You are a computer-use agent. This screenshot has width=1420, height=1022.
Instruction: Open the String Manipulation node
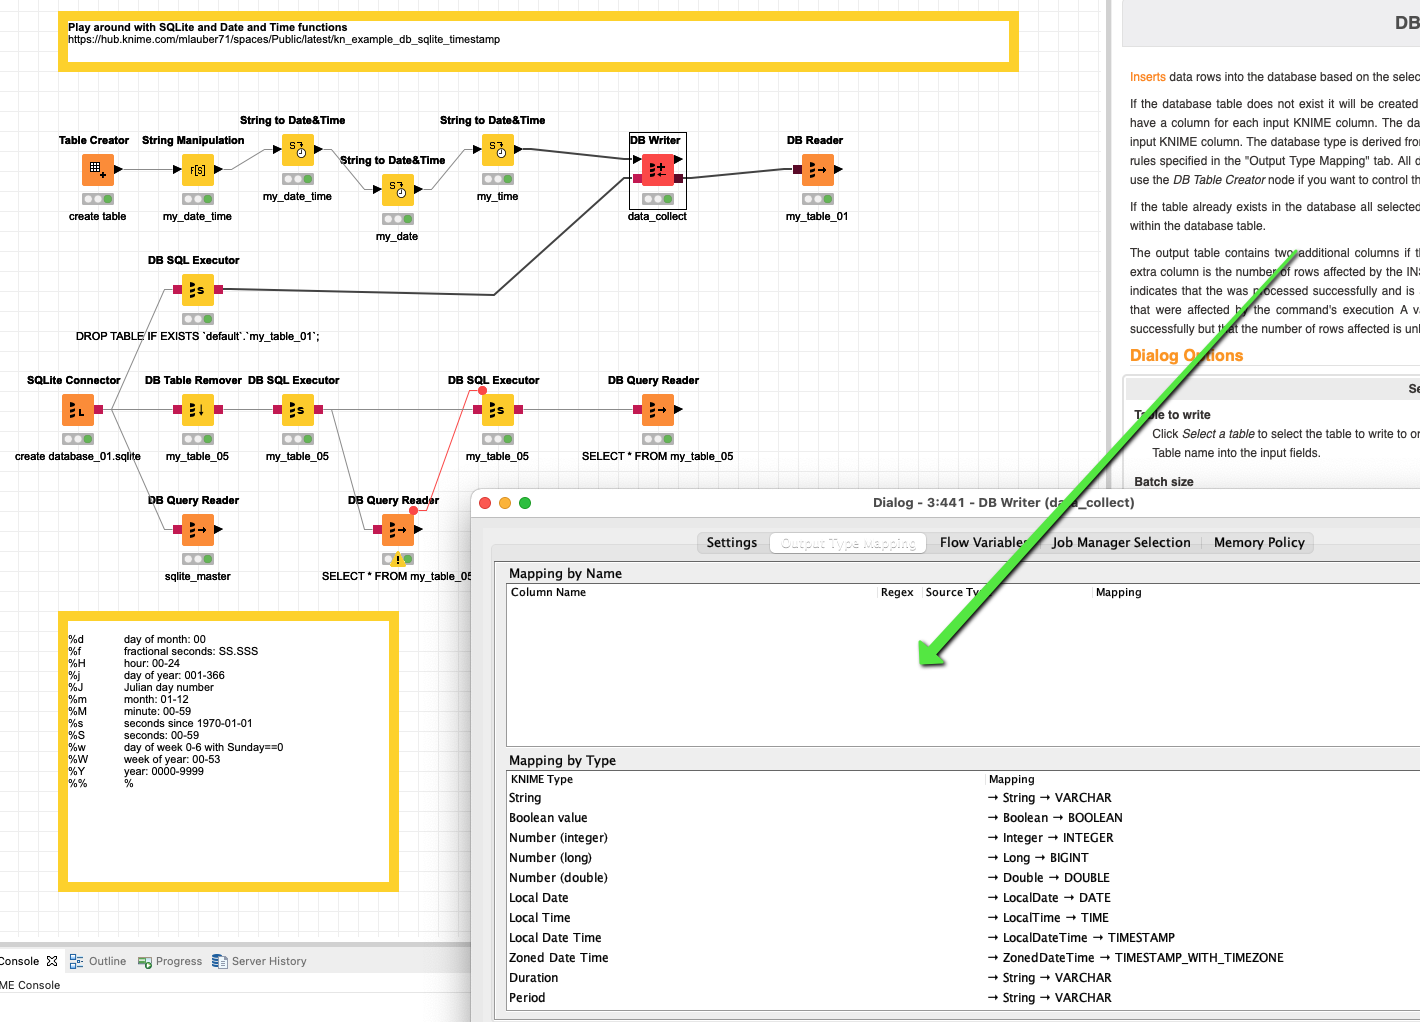click(197, 170)
